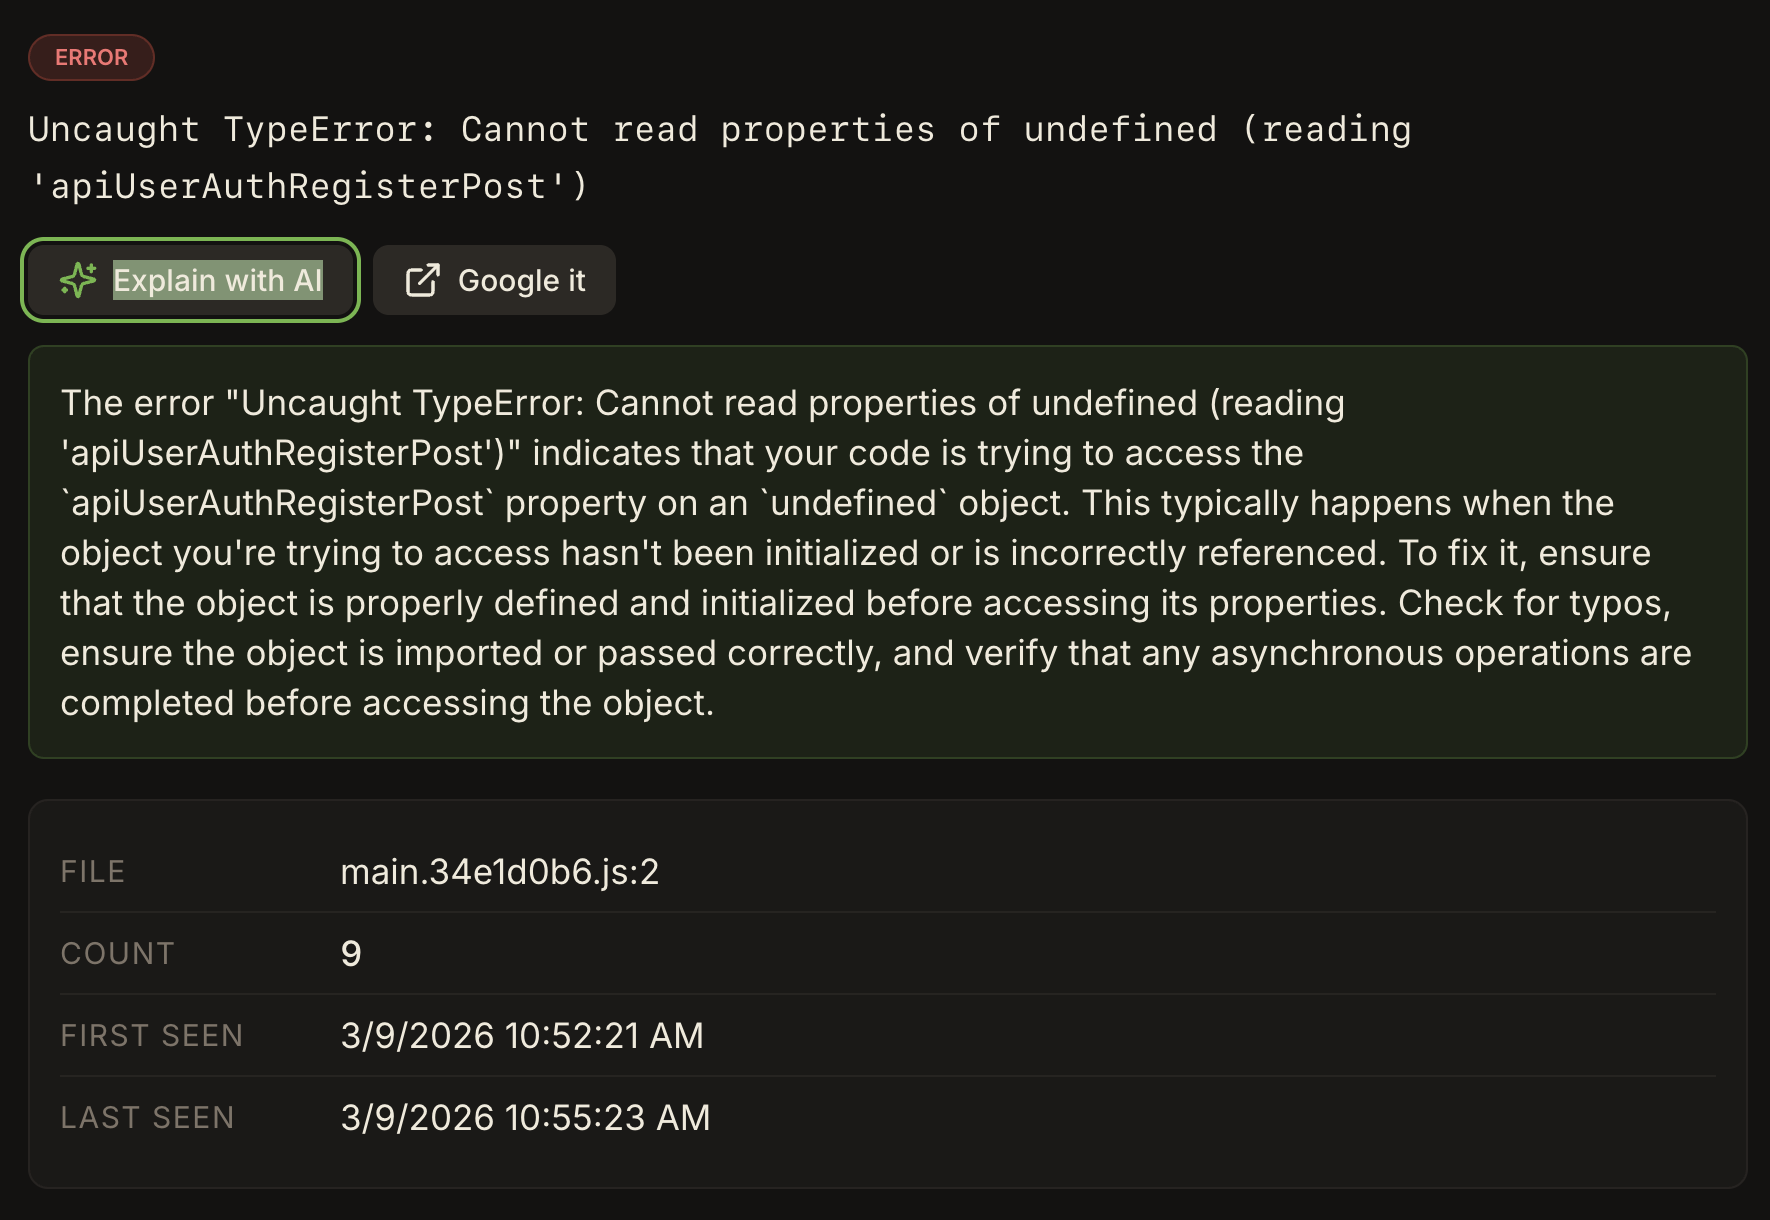Open the file link main.34e1d0b6.js:2
Image resolution: width=1770 pixels, height=1220 pixels.
point(501,871)
